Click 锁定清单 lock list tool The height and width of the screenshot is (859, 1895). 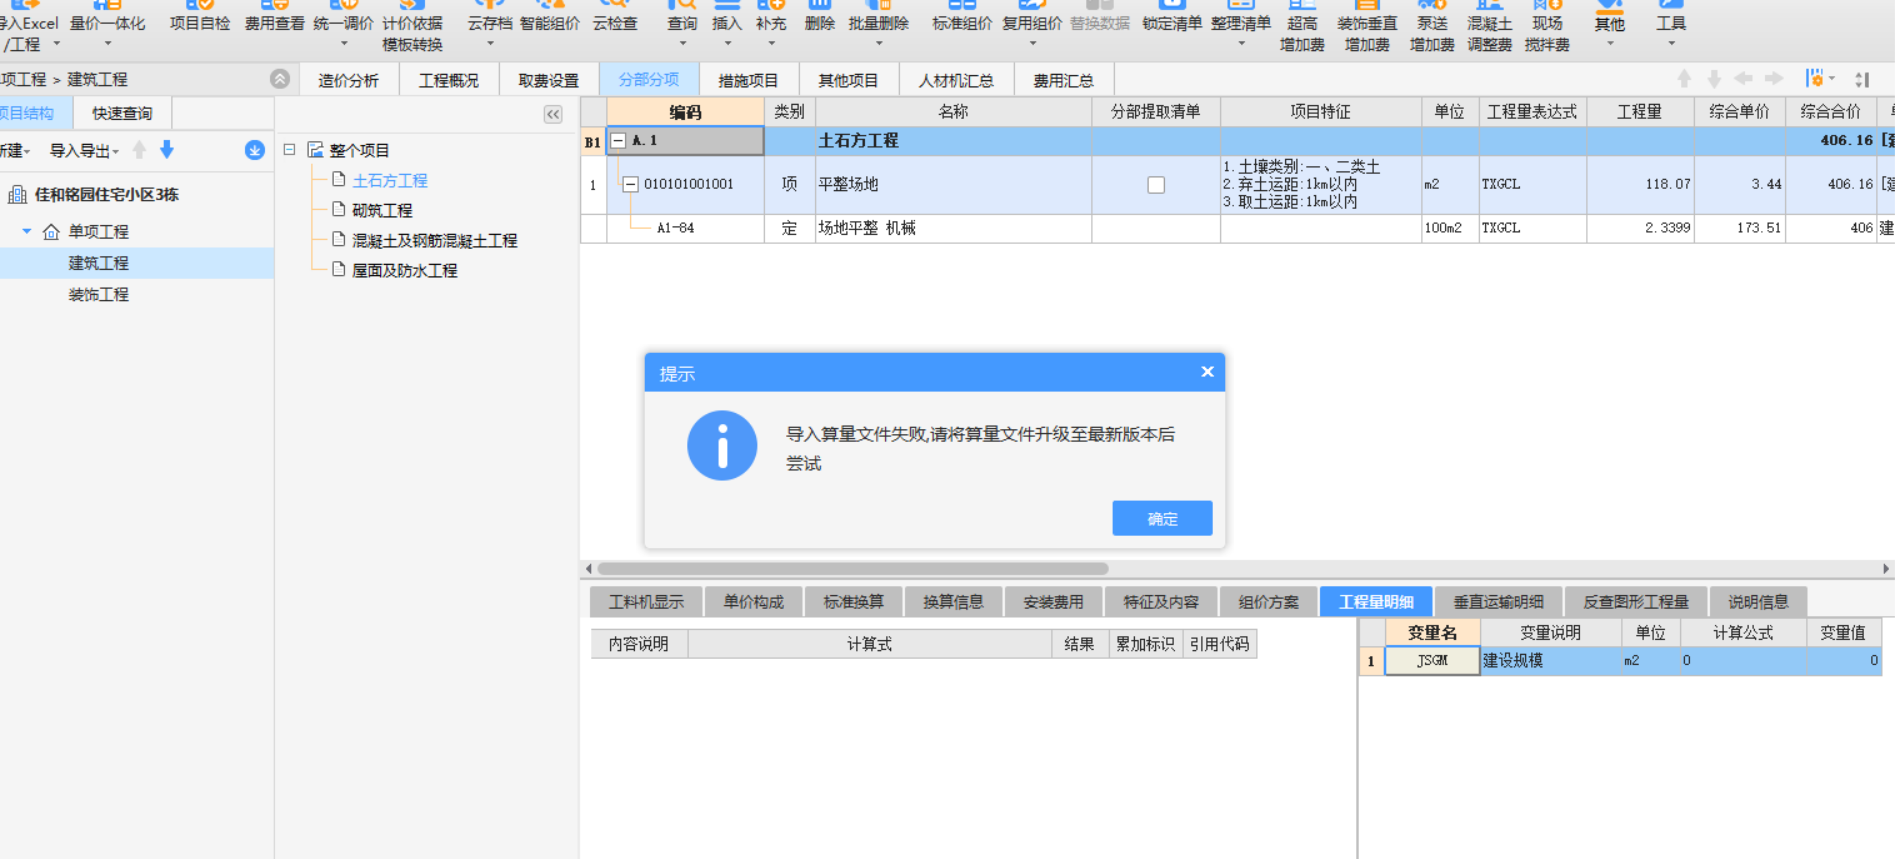(1172, 18)
